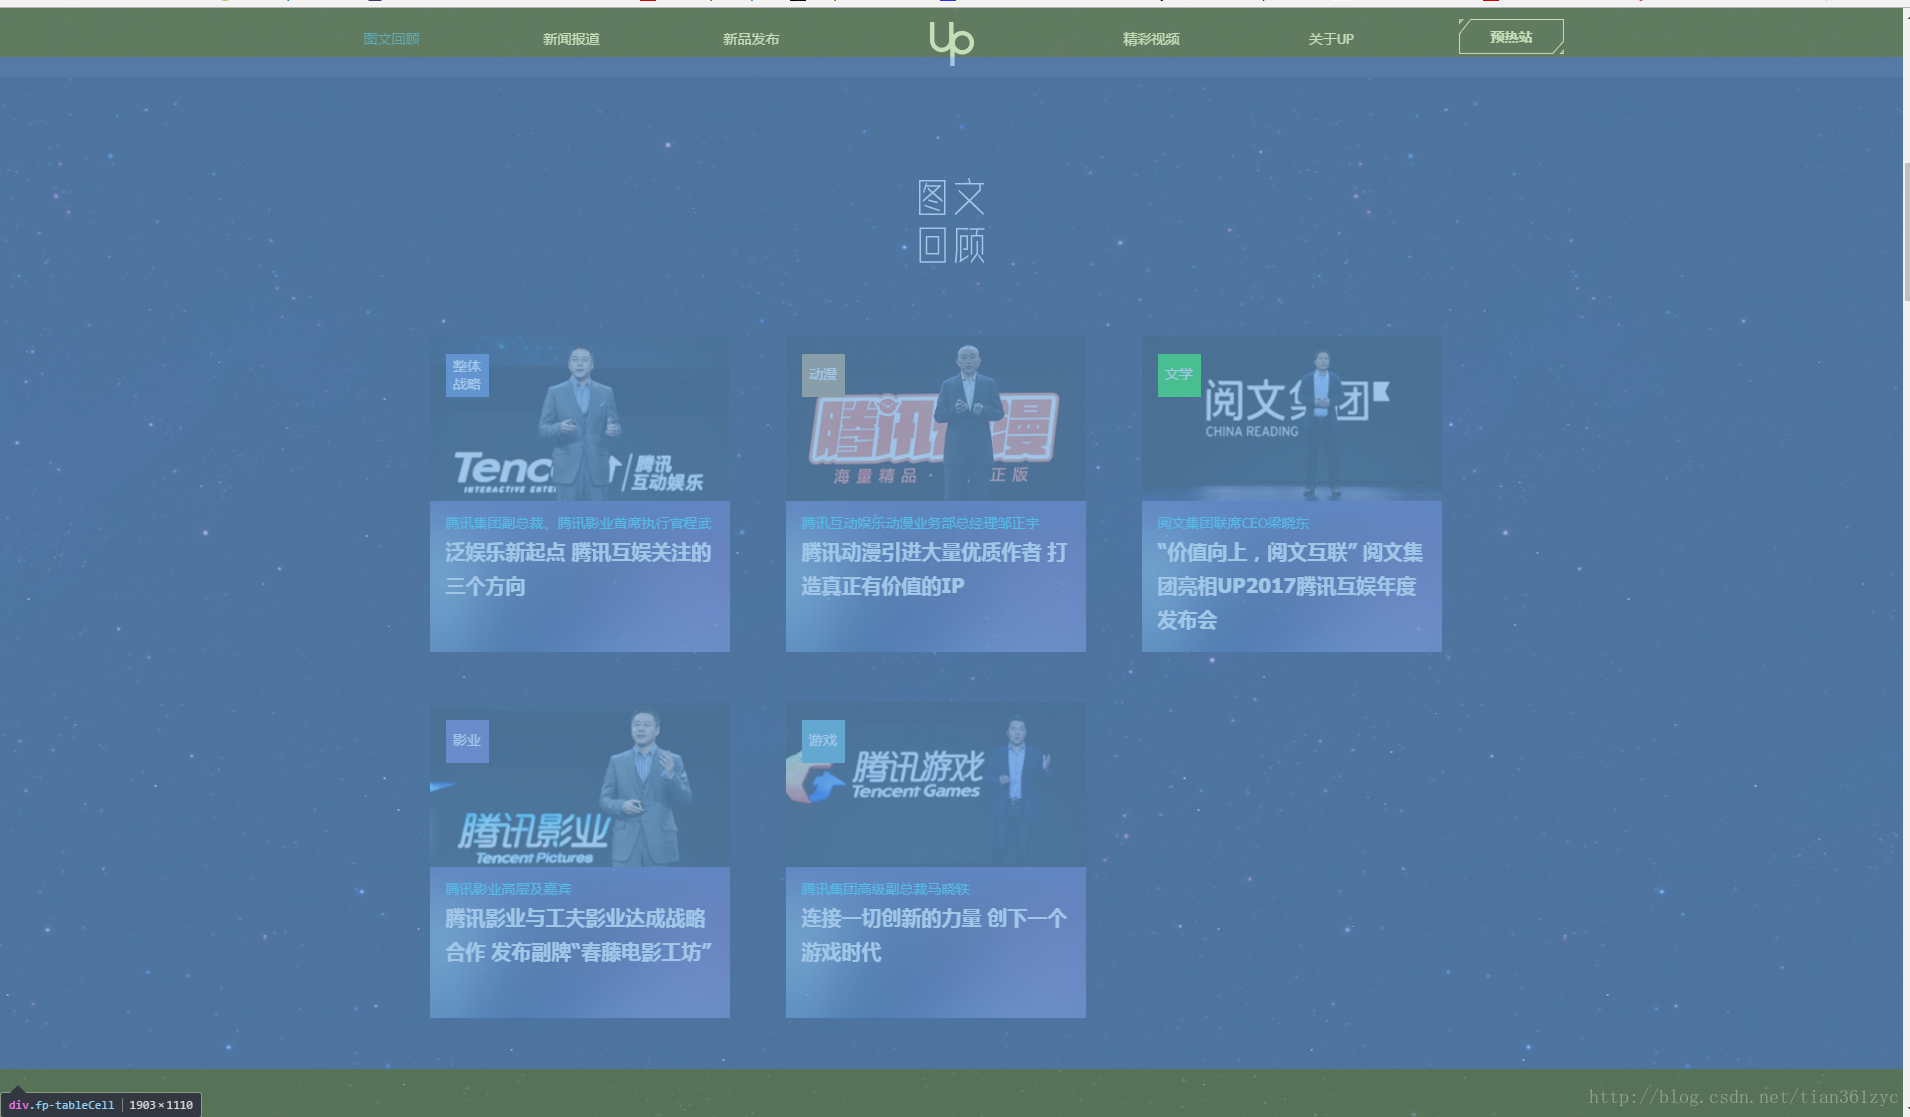
Task: Click the 预热站 button
Action: 1511,37
